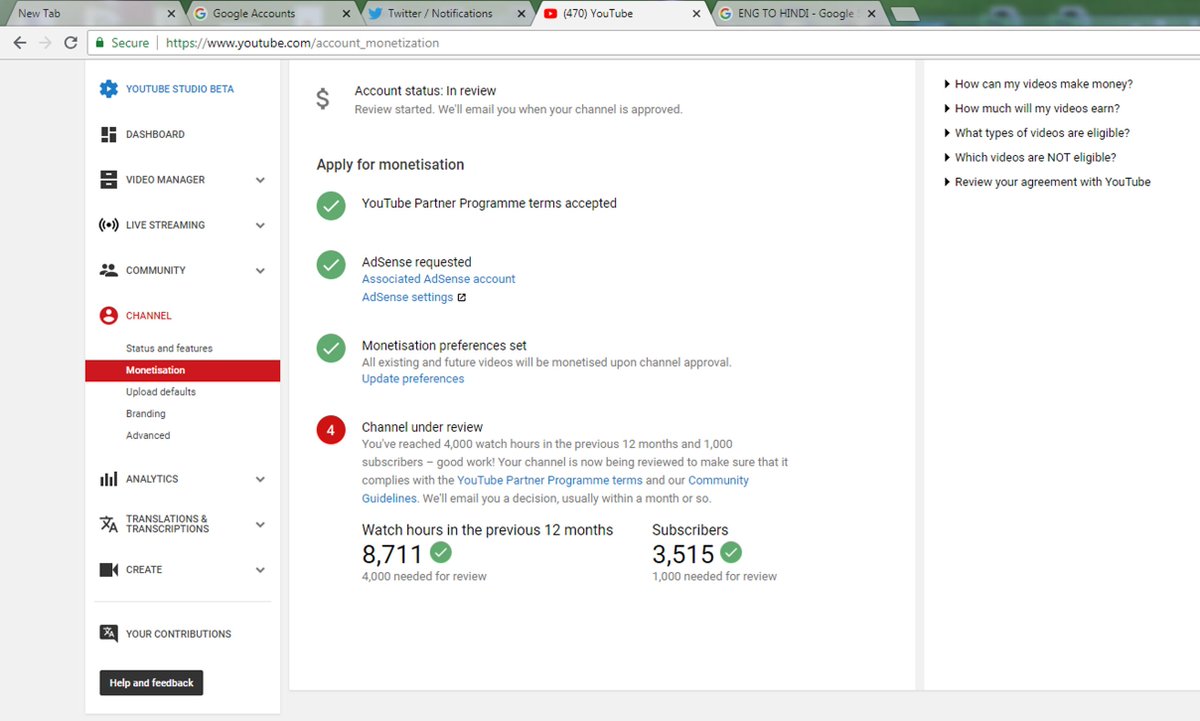The image size is (1200, 721).
Task: Click the Translations & Transcriptions icon
Action: pyautogui.click(x=109, y=524)
